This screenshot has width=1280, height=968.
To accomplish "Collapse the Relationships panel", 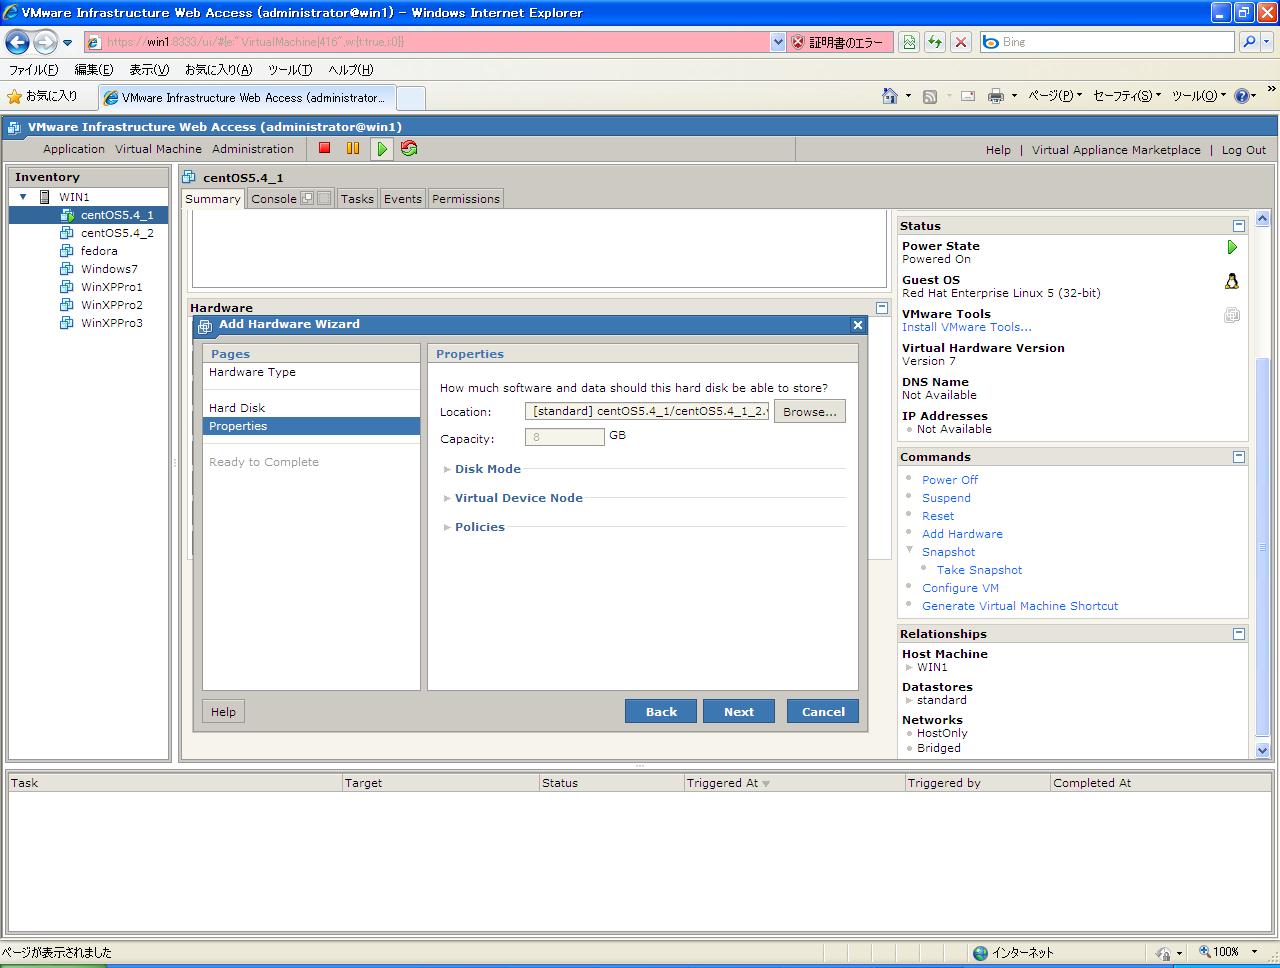I will [1239, 634].
